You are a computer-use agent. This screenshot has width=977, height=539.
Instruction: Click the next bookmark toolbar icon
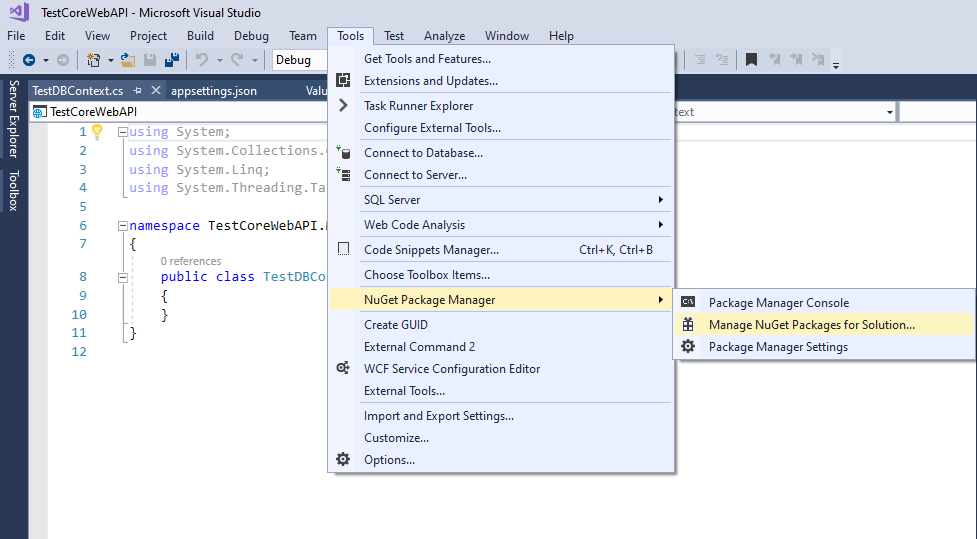point(796,60)
